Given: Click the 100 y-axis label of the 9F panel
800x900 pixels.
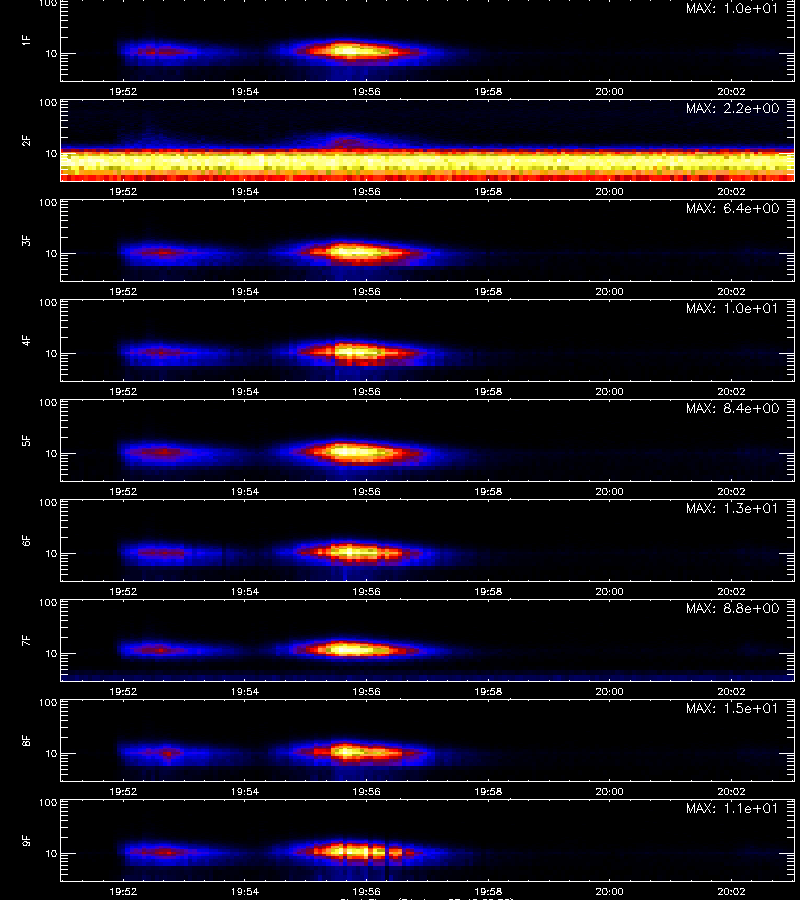Looking at the screenshot, I should [48, 804].
